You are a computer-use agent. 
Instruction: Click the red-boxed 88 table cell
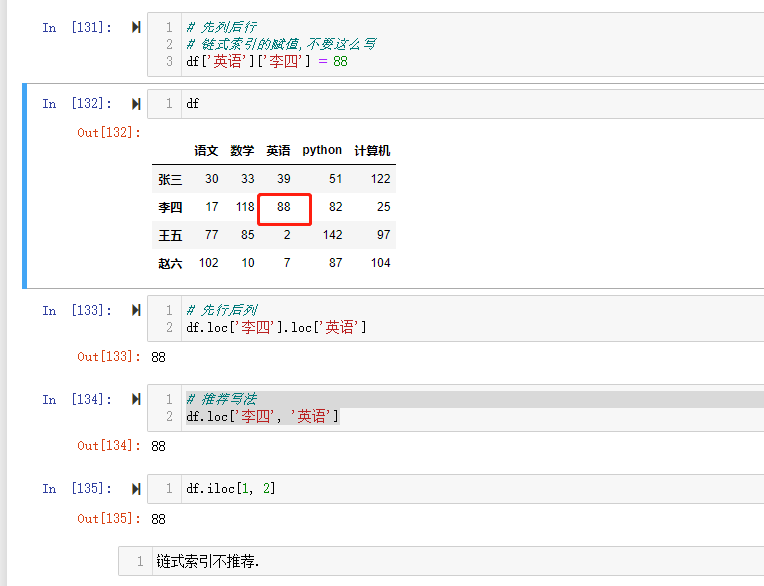284,208
